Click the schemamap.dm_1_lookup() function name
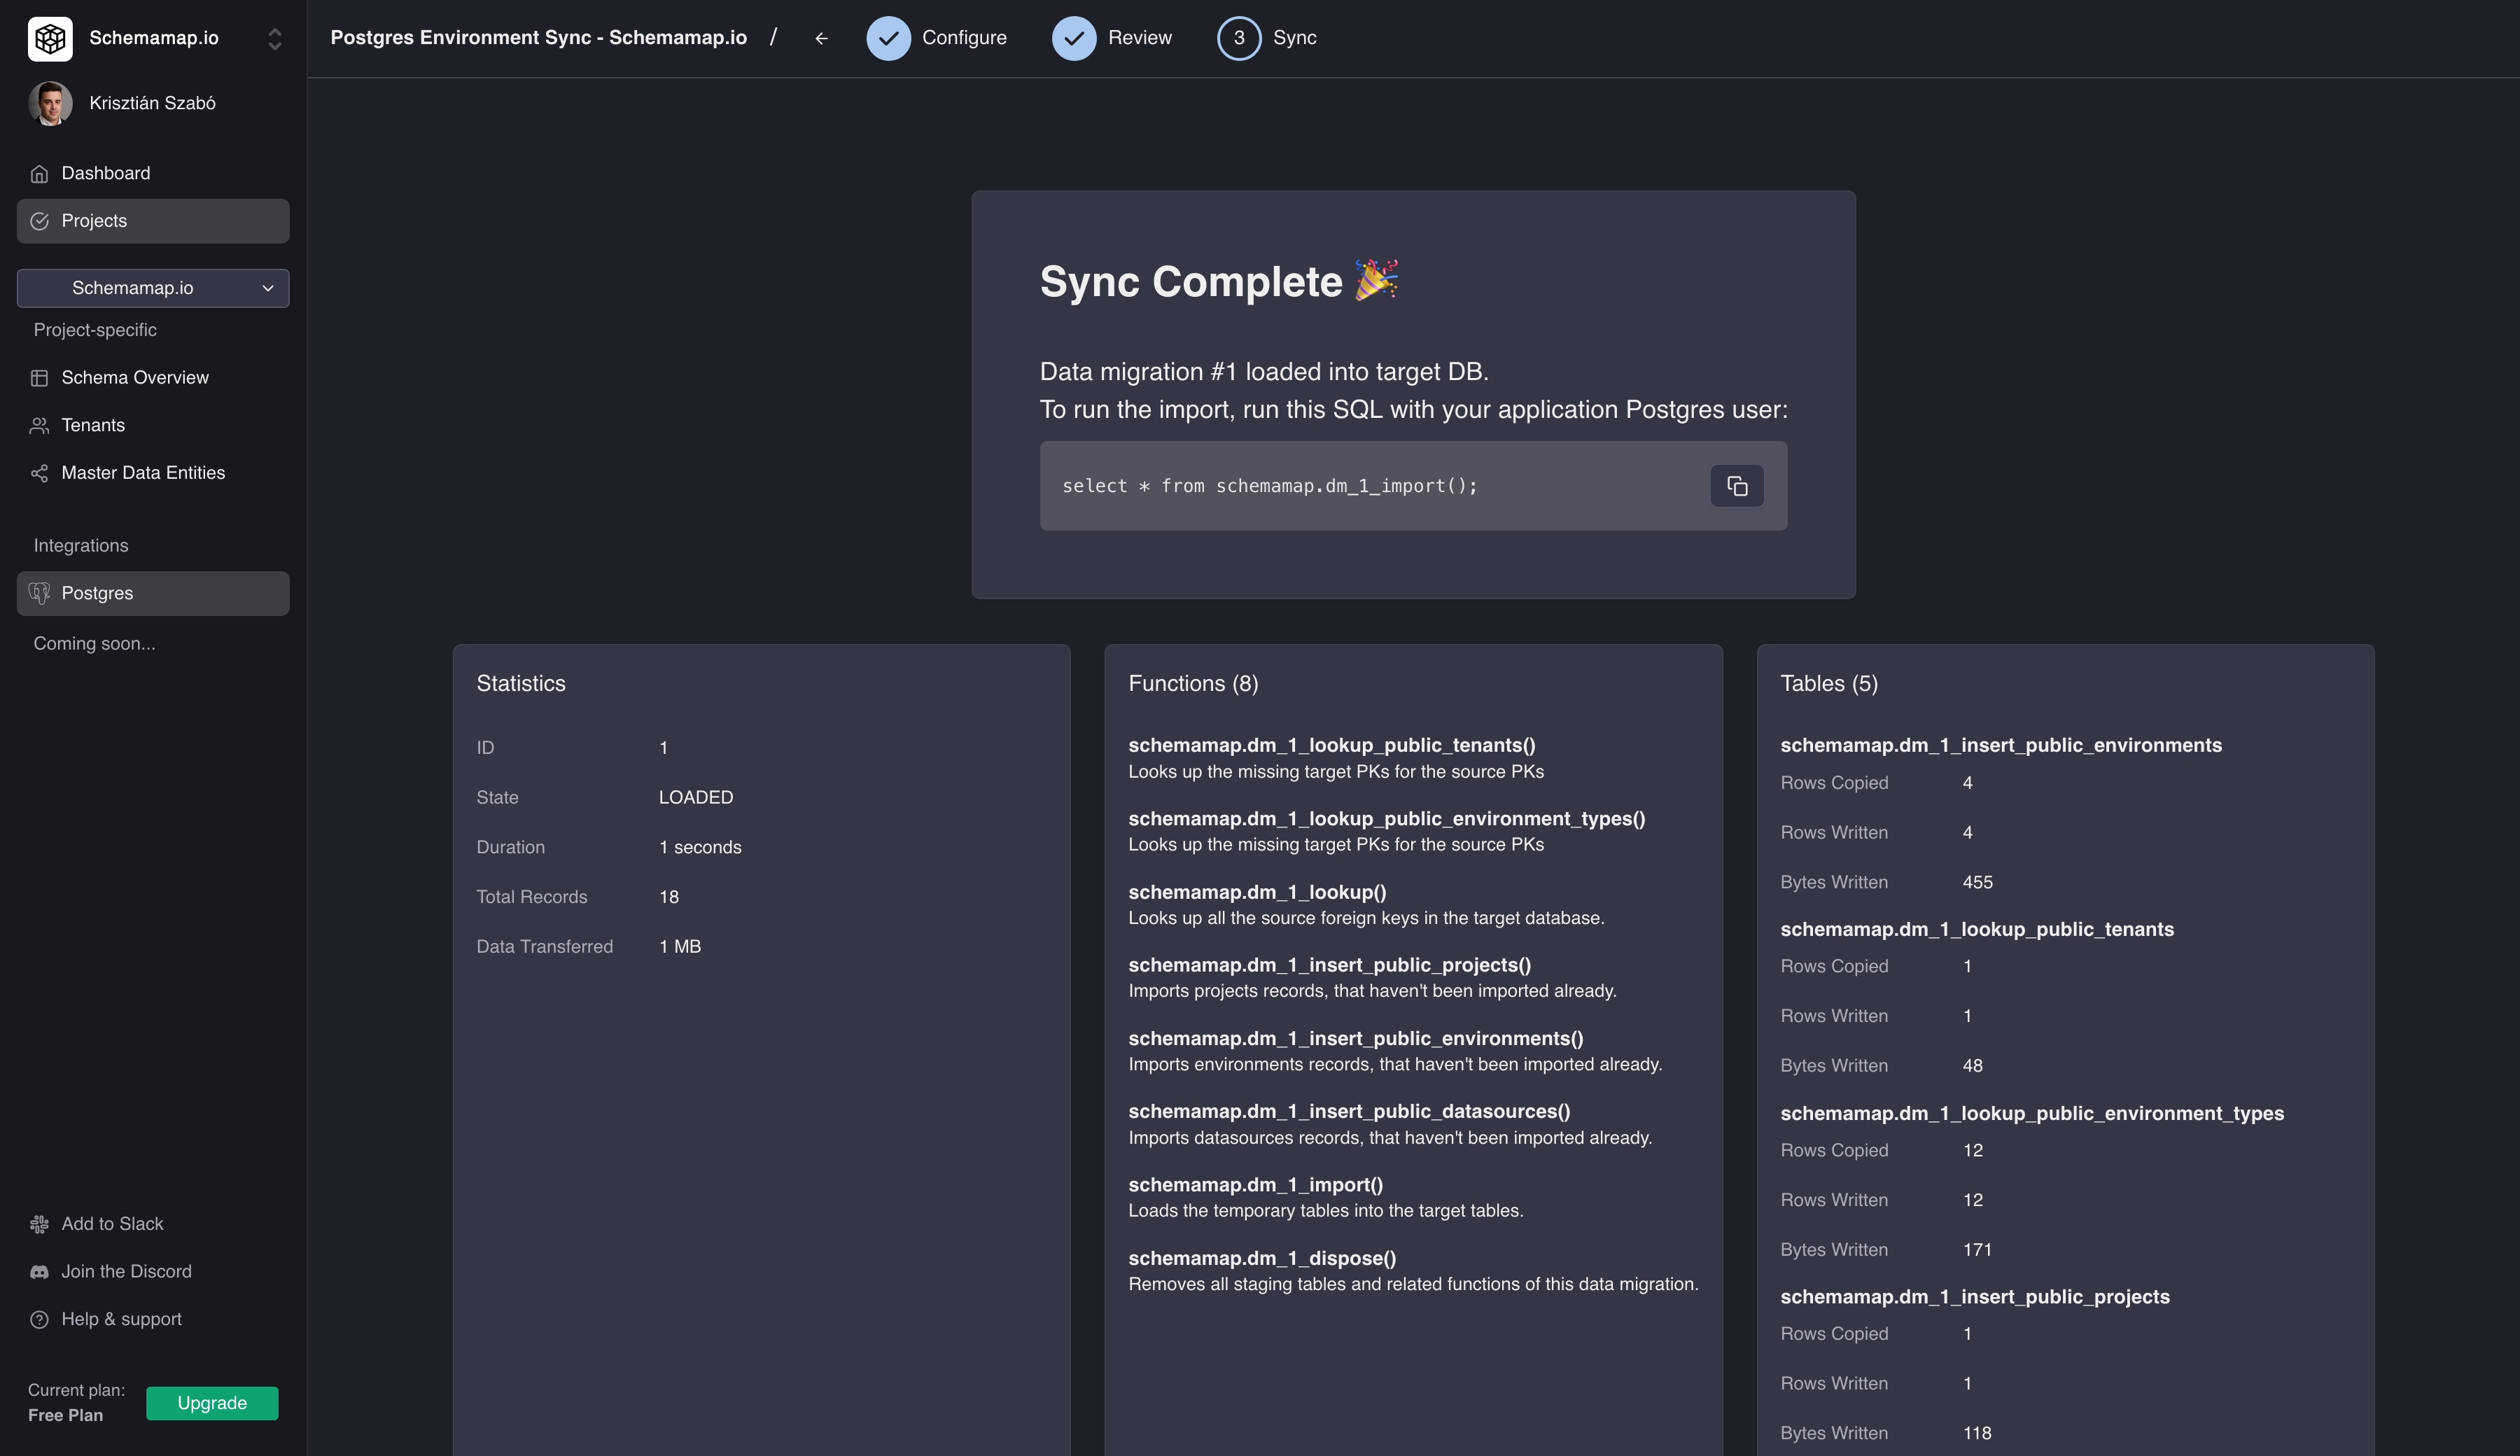The image size is (2520, 1456). click(1257, 892)
